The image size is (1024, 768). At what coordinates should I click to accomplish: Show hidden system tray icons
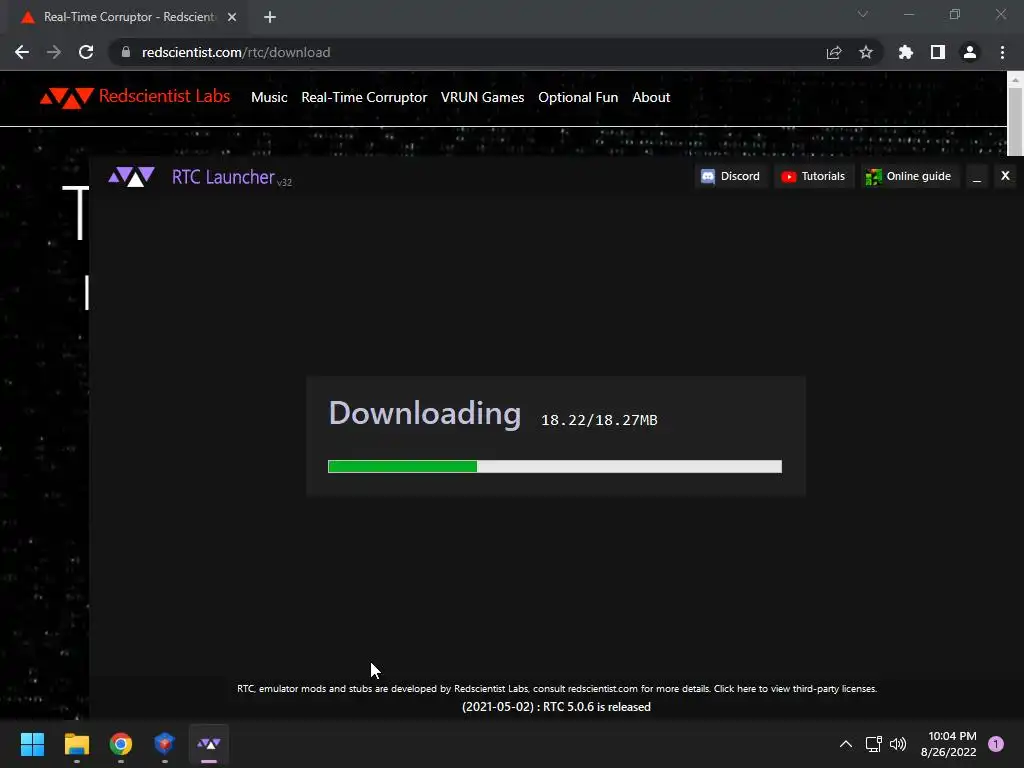pyautogui.click(x=845, y=744)
